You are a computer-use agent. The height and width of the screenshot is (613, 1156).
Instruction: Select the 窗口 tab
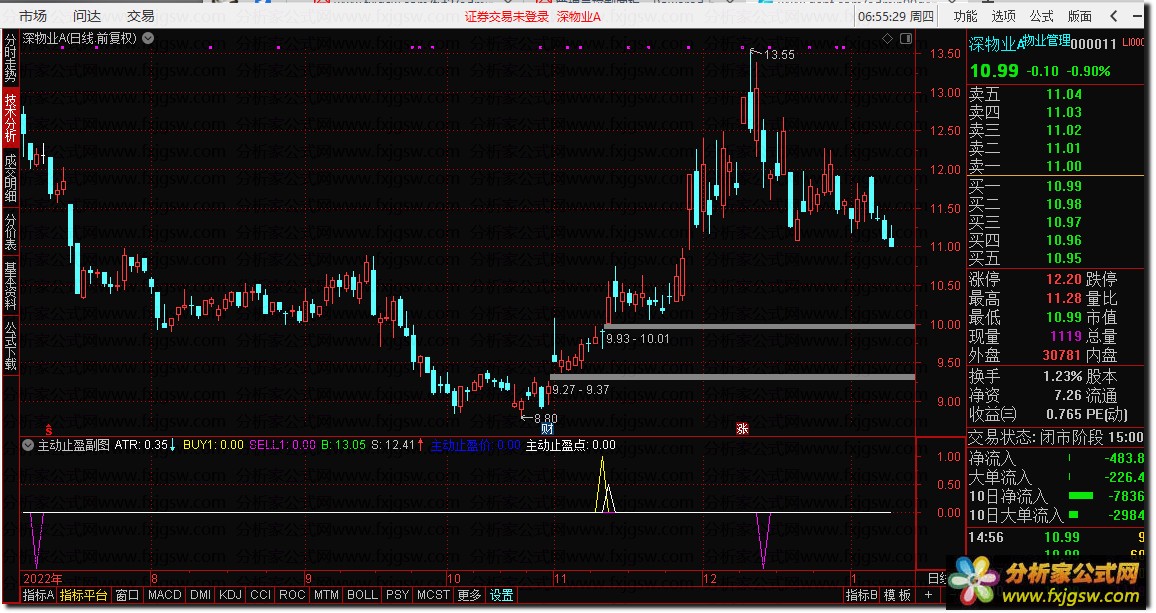128,595
